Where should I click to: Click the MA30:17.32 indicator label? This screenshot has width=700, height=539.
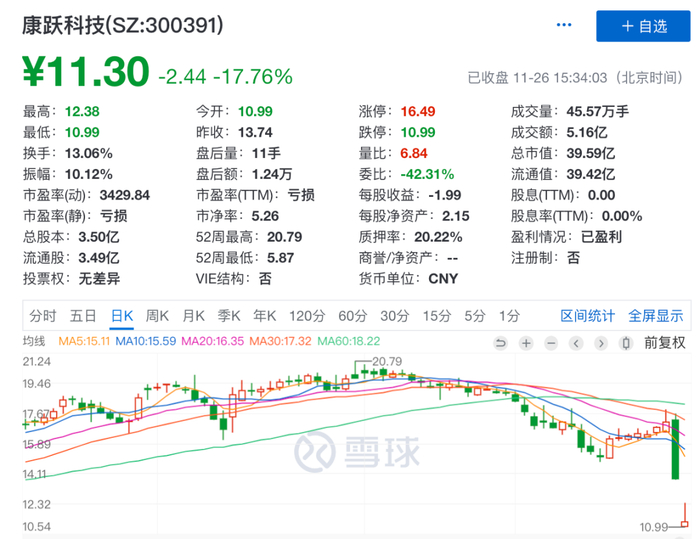click(x=280, y=342)
